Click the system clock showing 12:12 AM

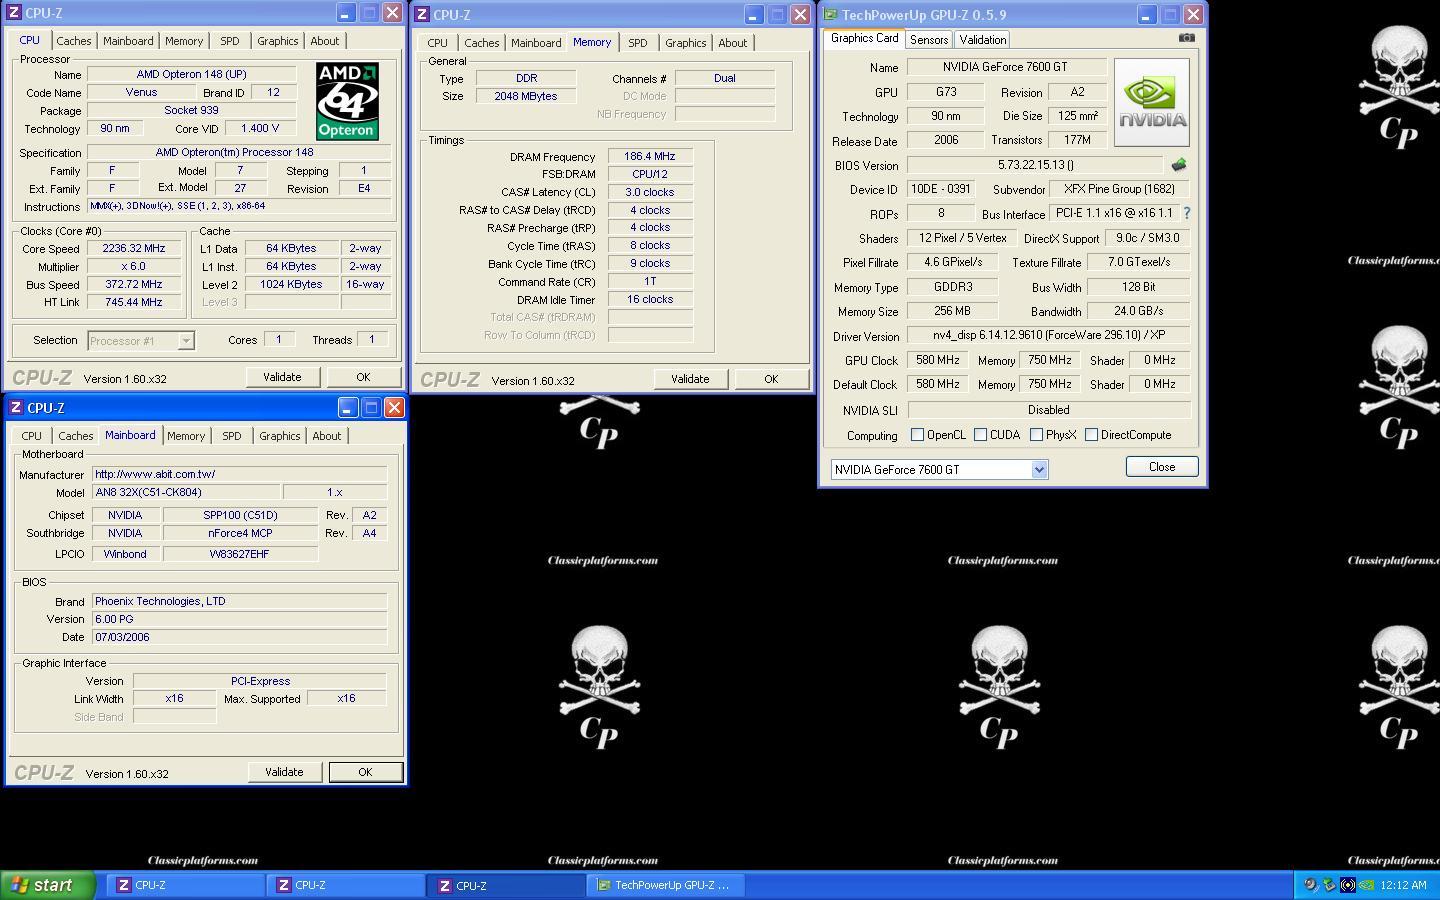pos(1402,885)
